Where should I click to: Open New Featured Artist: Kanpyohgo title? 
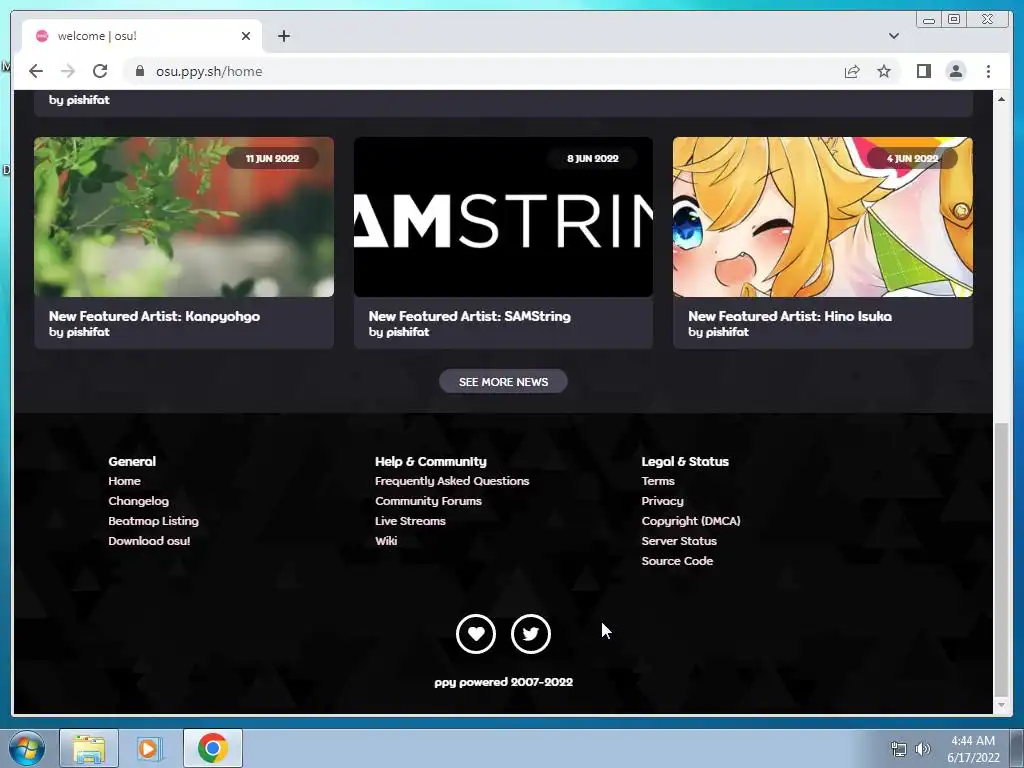pos(154,316)
